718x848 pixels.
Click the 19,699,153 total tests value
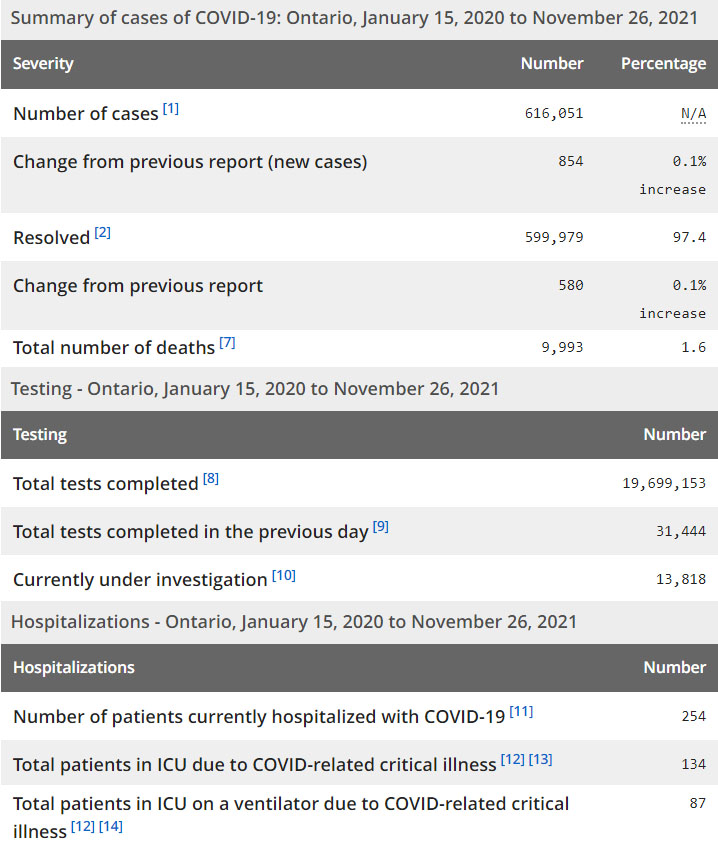[664, 484]
